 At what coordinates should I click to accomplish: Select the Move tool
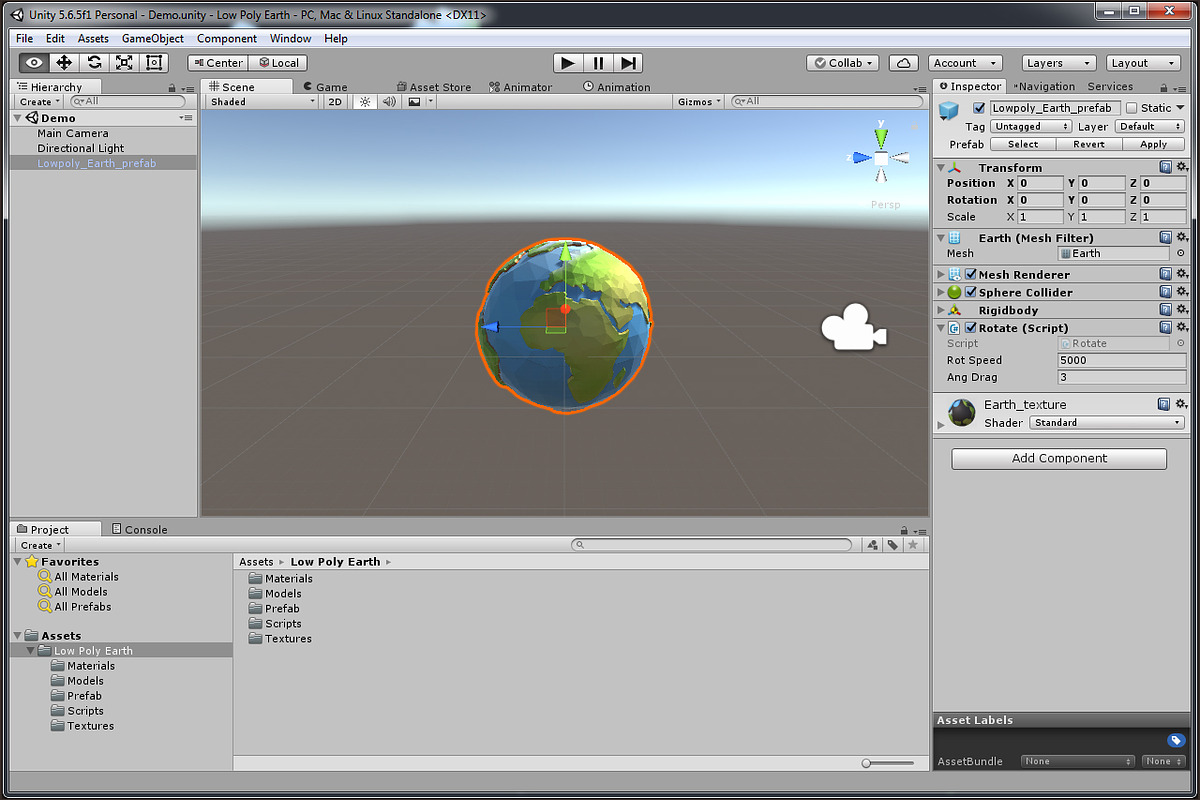click(x=64, y=62)
